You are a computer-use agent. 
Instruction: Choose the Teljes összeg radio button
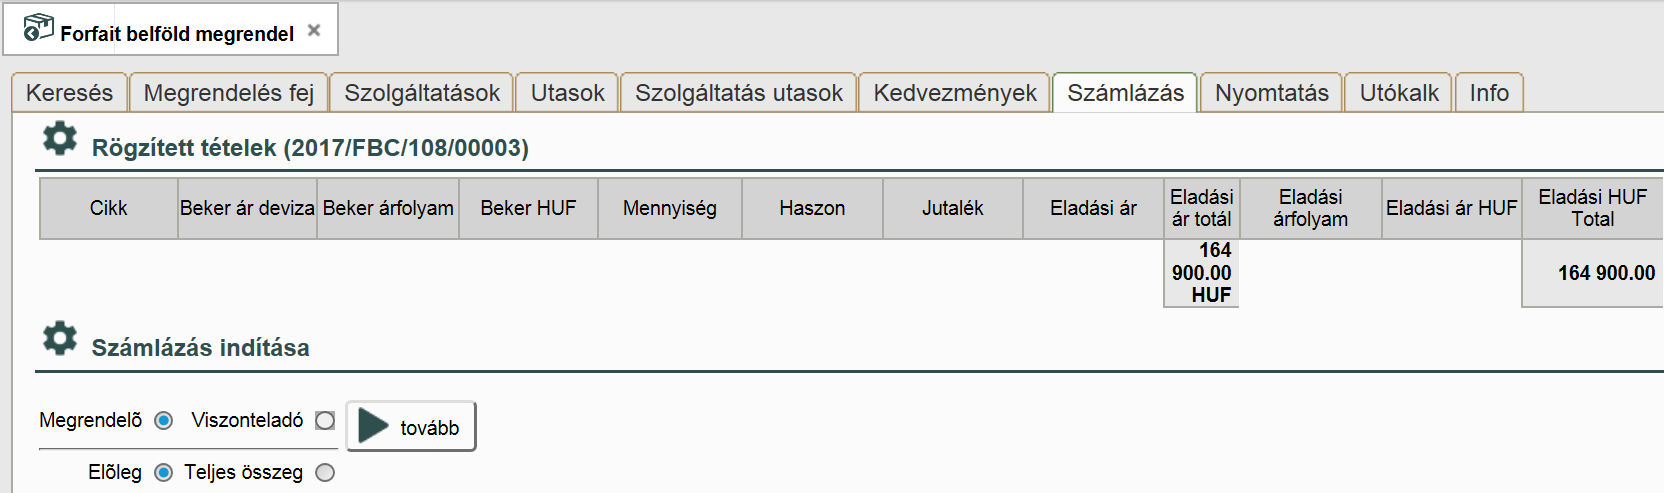[x=325, y=473]
